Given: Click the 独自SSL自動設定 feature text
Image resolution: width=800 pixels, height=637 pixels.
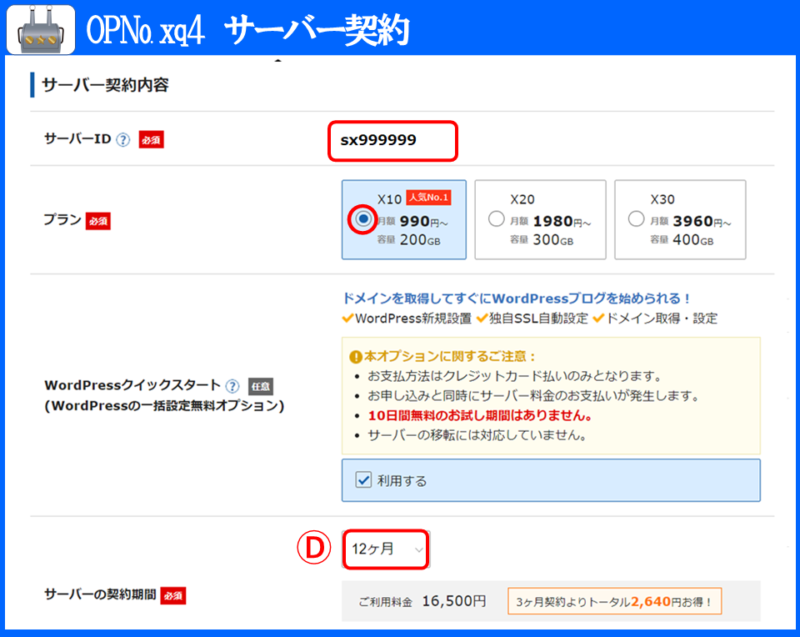Looking at the screenshot, I should coord(538,318).
